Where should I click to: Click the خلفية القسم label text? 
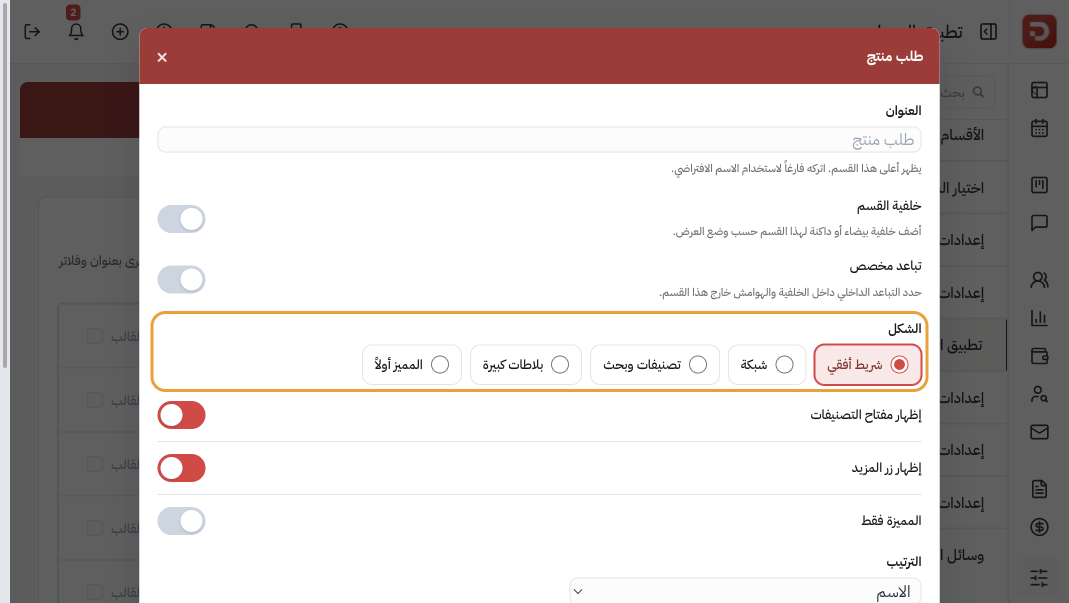tap(889, 206)
